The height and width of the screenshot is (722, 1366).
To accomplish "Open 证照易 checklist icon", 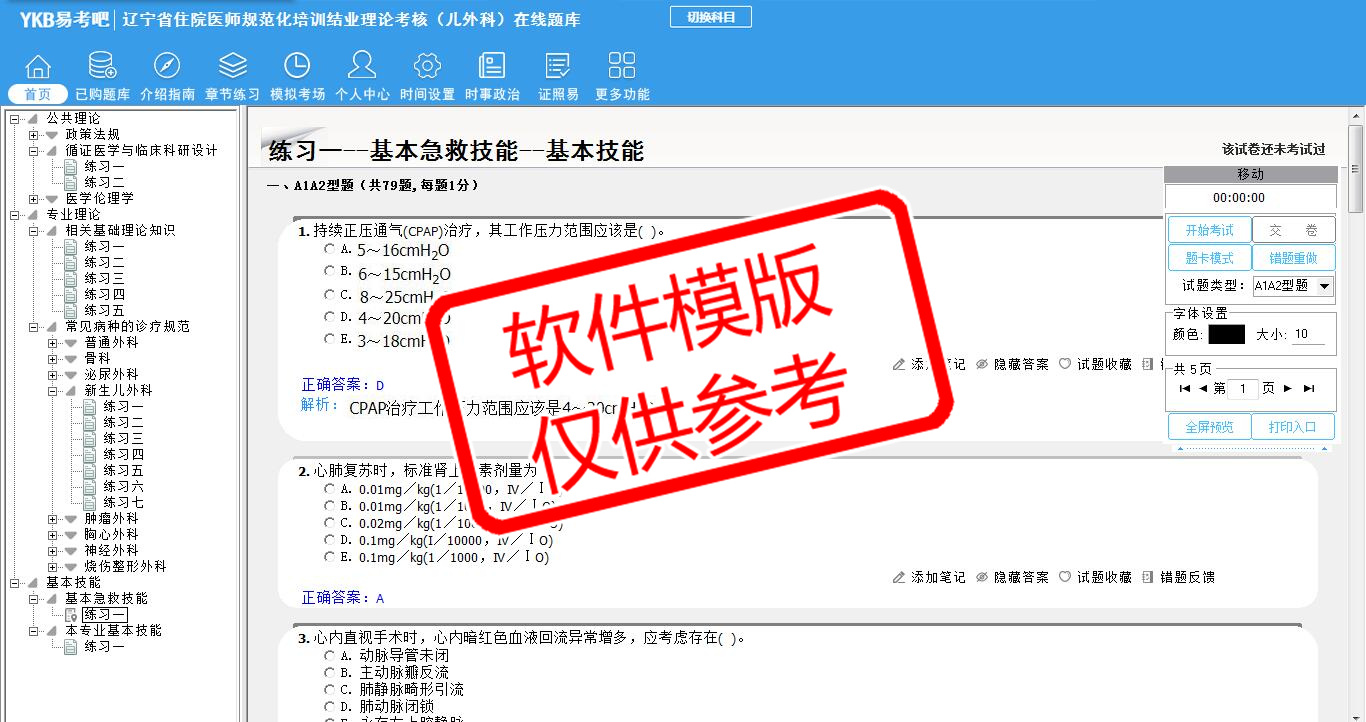I will 558,67.
